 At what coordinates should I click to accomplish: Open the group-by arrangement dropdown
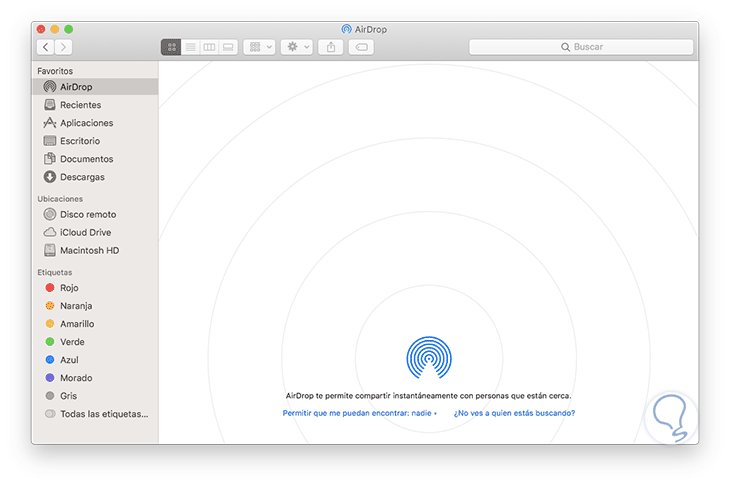259,47
